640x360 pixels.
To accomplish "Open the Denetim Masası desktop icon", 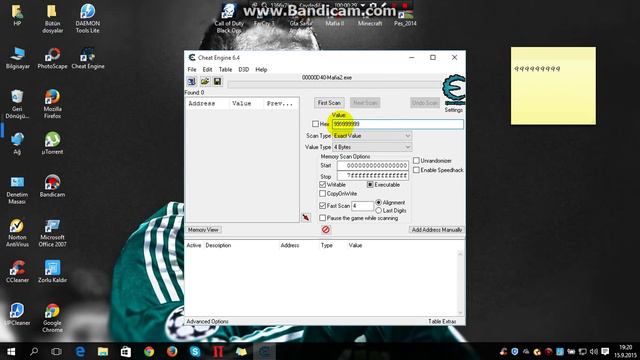I will [x=17, y=190].
